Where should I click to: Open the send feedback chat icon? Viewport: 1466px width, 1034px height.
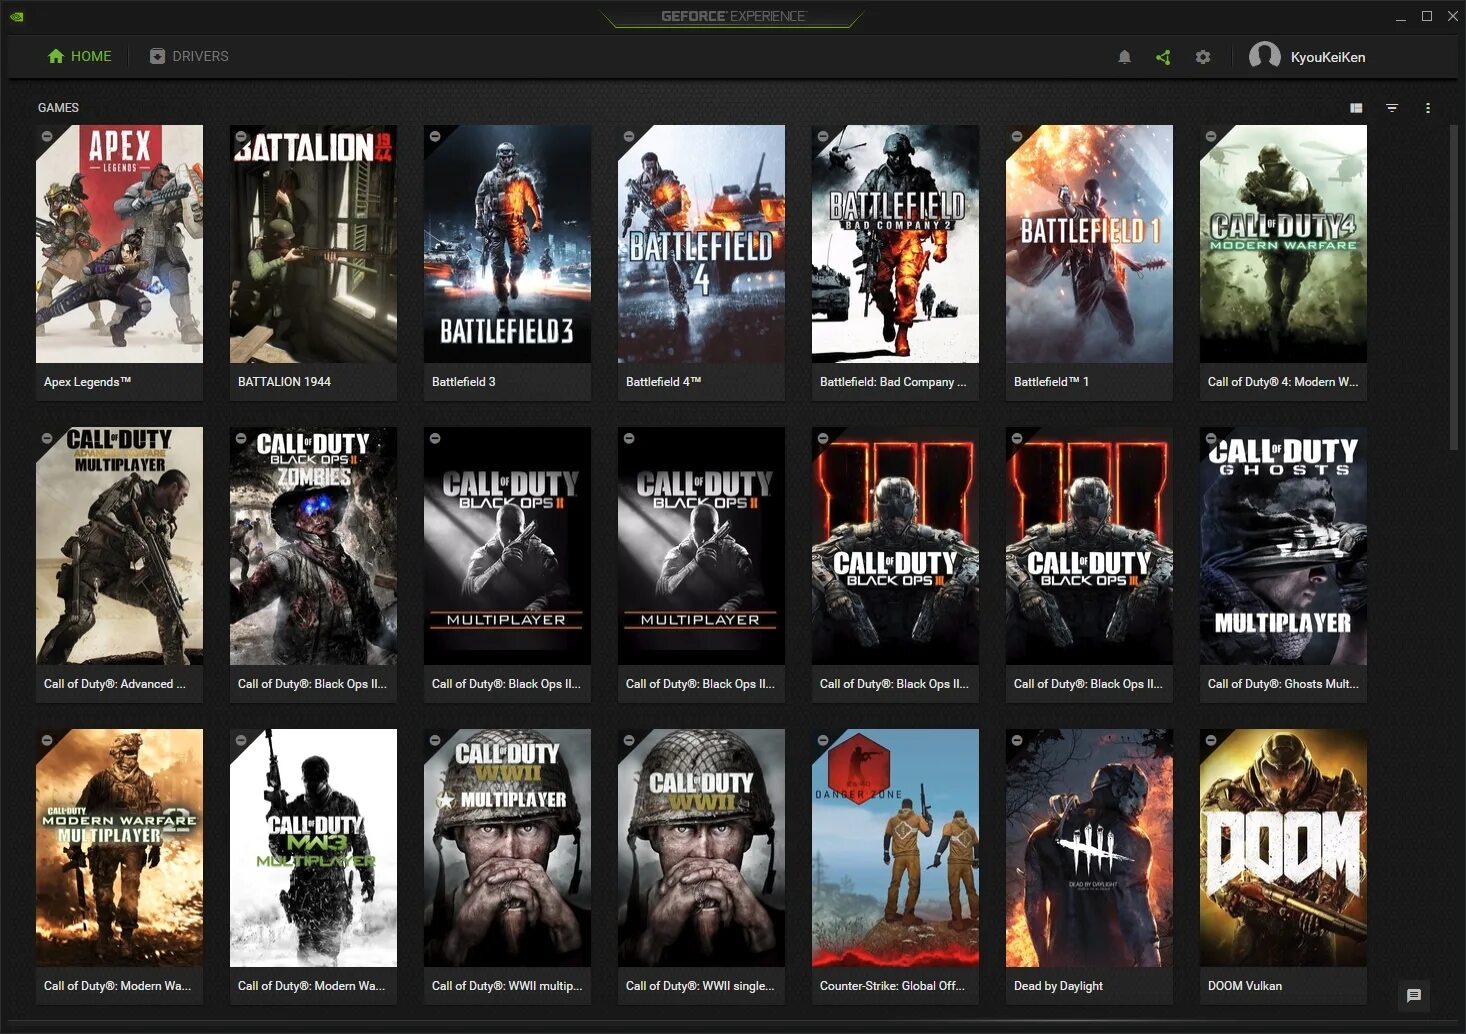tap(1413, 995)
